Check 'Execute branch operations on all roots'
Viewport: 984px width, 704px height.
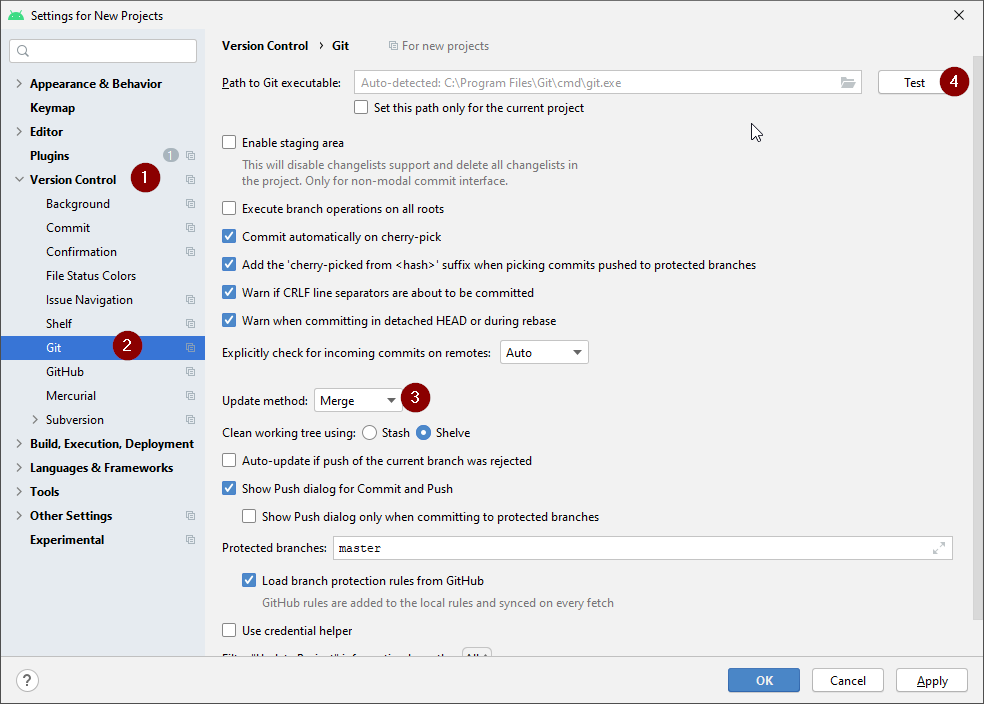pyautogui.click(x=229, y=208)
